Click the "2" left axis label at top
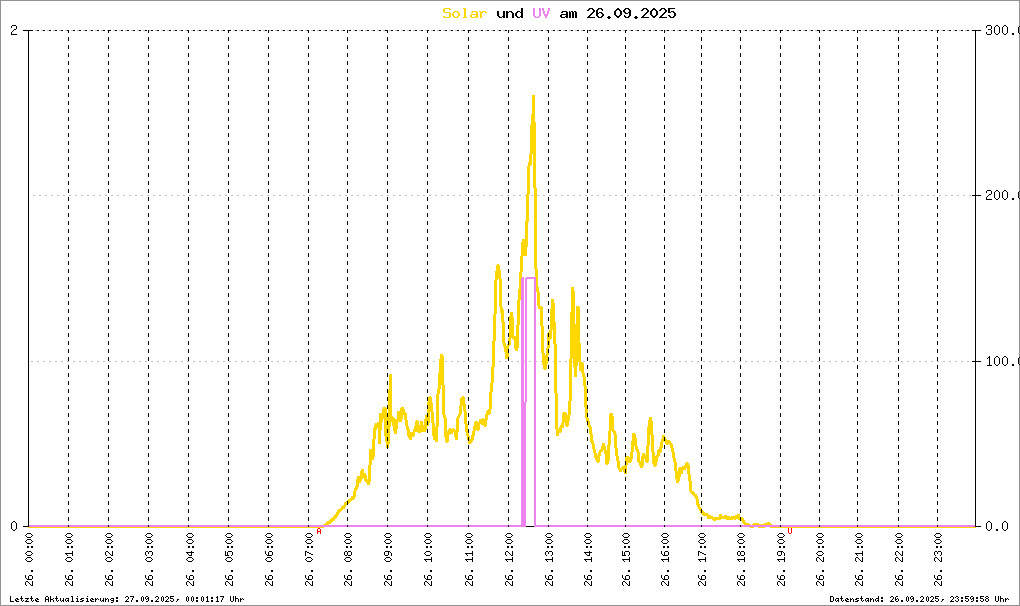Viewport: 1020px width, 606px height. click(14, 30)
